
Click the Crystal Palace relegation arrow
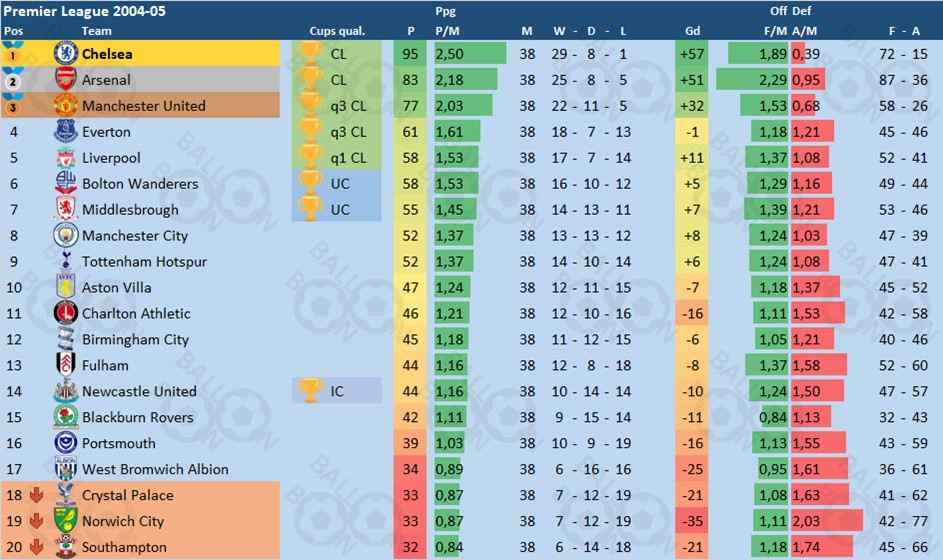point(37,495)
